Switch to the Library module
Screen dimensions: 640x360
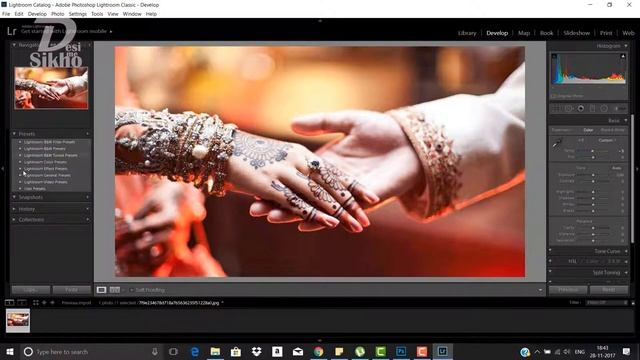tap(467, 33)
